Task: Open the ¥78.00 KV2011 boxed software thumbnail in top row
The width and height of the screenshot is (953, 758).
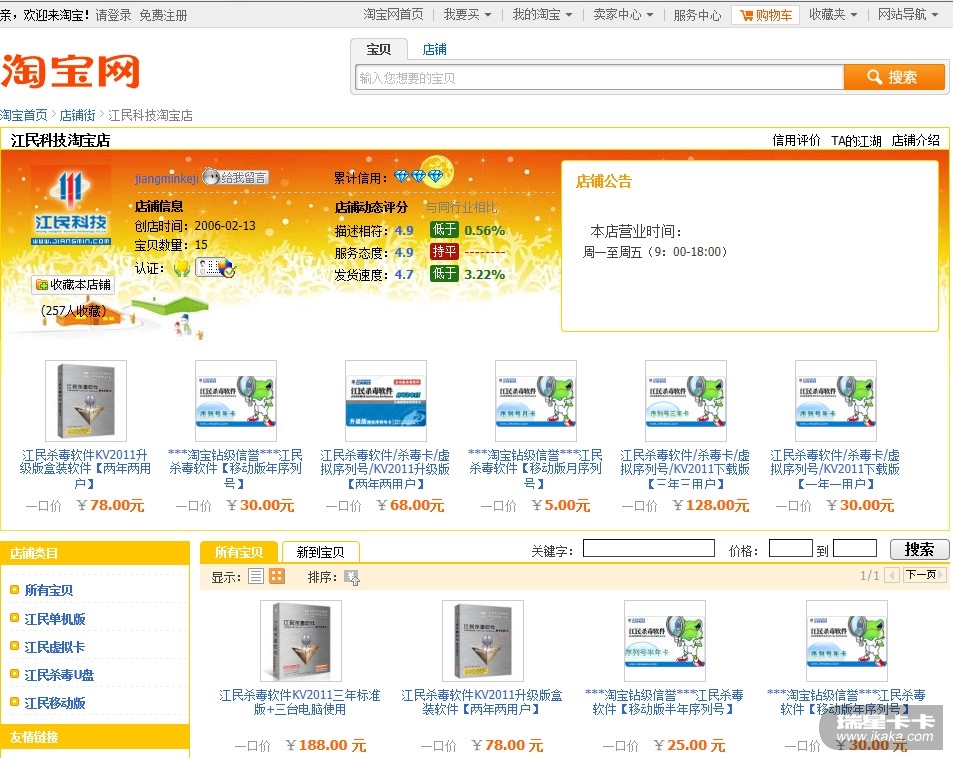Action: click(86, 401)
